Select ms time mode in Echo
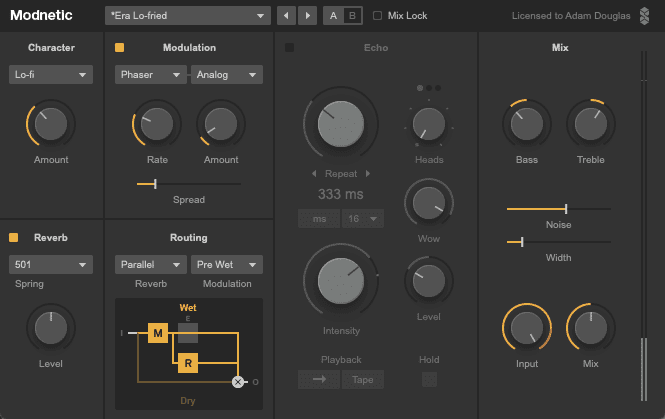Screen dimensions: 665x419 (x=319, y=218)
